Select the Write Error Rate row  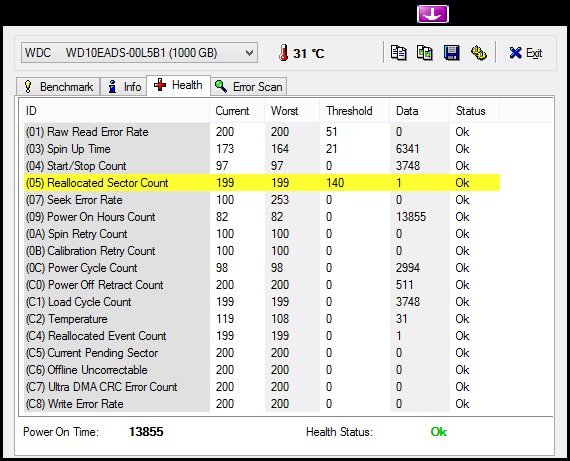262,404
